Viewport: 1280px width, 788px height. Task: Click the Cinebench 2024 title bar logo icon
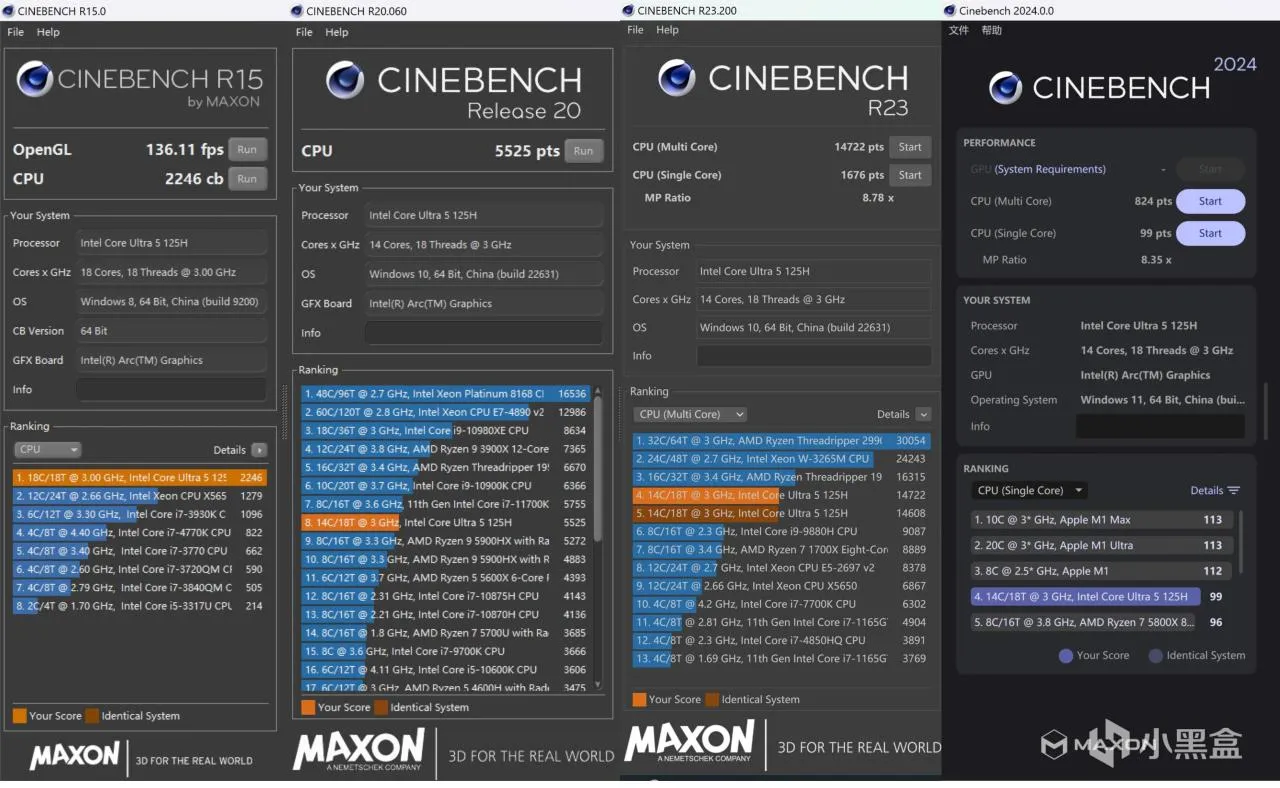click(x=950, y=11)
